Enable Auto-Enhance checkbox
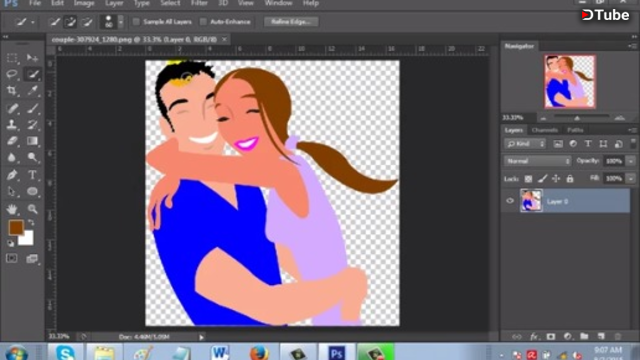Image resolution: width=640 pixels, height=360 pixels. pyautogui.click(x=203, y=22)
